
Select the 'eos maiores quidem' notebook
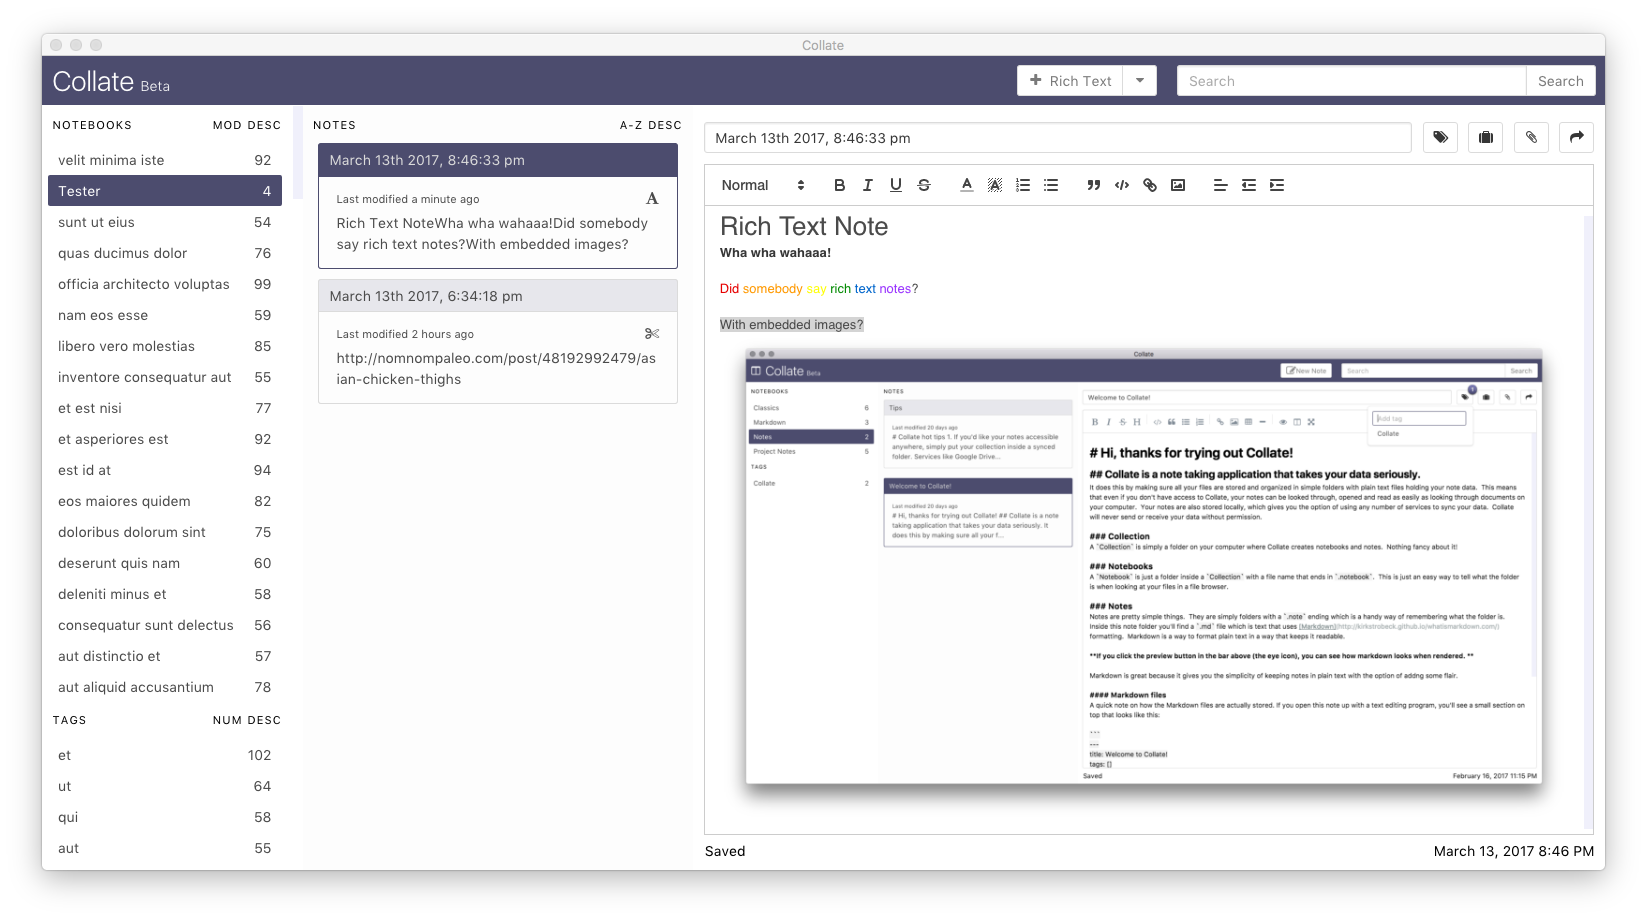pos(165,501)
